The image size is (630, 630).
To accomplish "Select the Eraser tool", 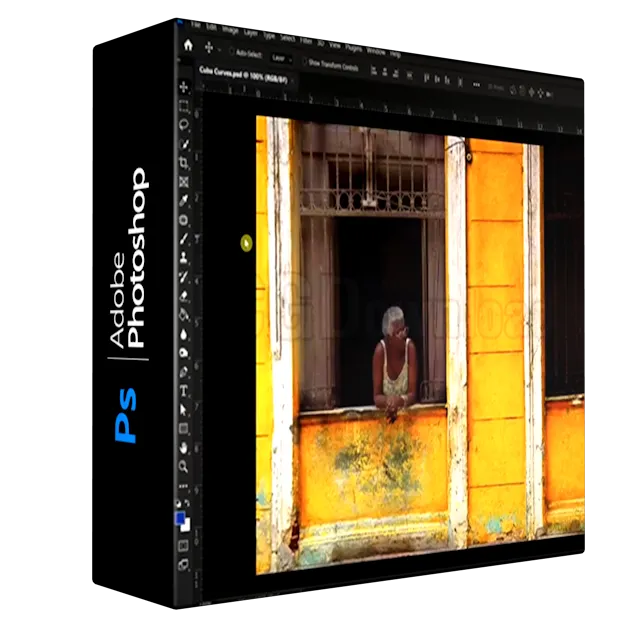I will pos(184,296).
